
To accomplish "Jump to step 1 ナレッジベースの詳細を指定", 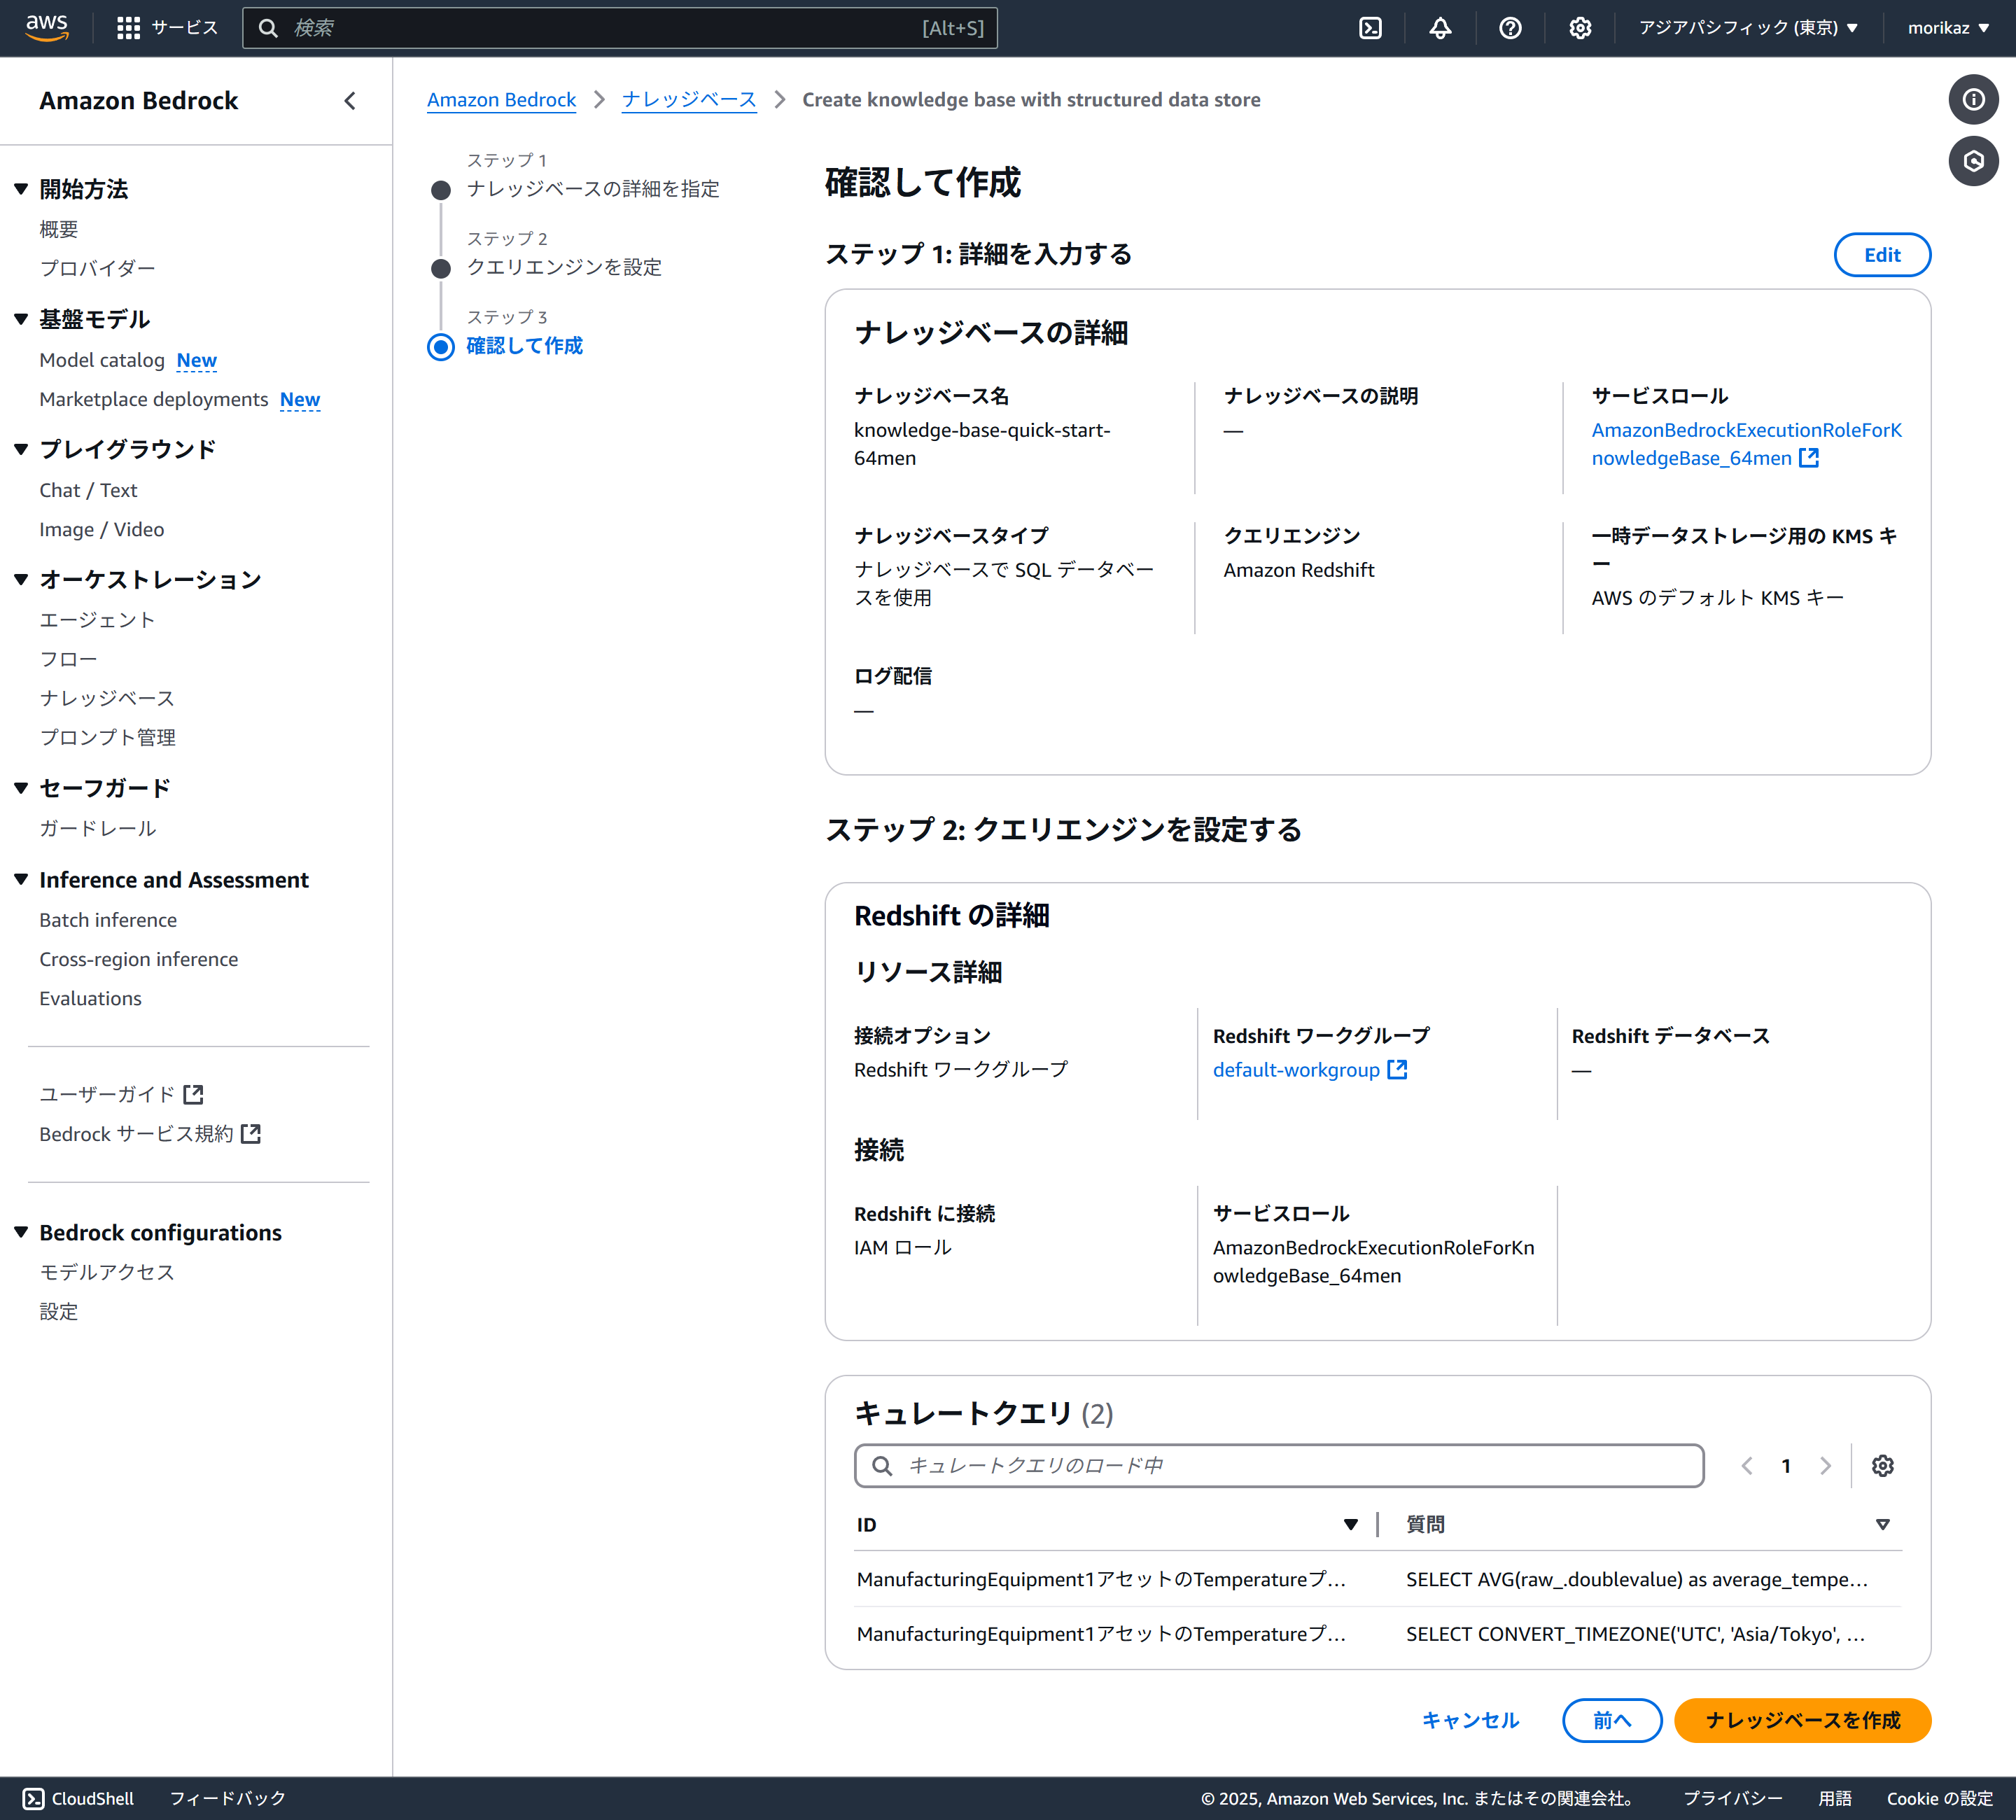I will tap(592, 189).
